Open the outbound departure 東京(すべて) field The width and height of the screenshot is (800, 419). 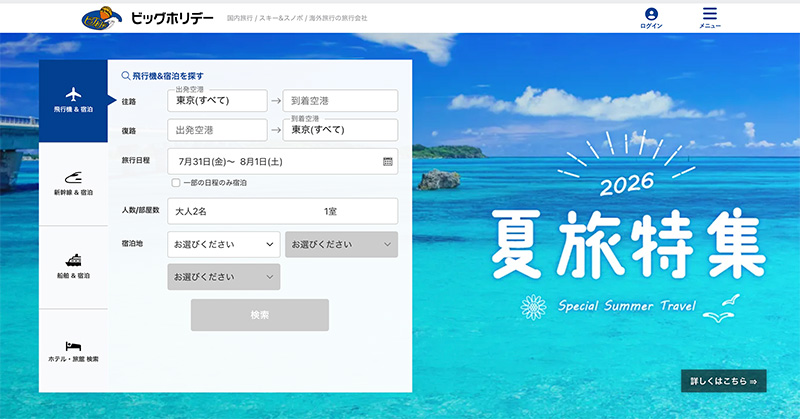[217, 101]
